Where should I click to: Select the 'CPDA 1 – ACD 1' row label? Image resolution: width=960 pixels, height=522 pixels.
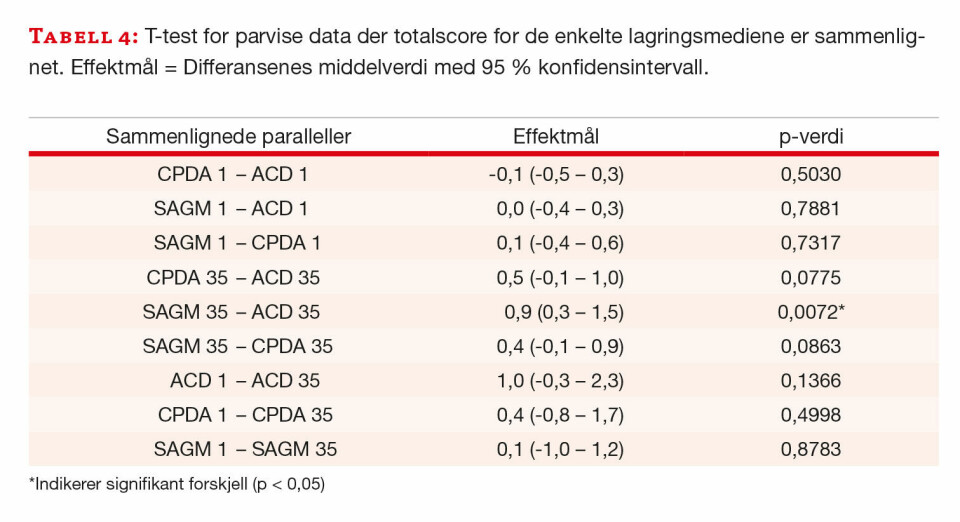click(232, 174)
